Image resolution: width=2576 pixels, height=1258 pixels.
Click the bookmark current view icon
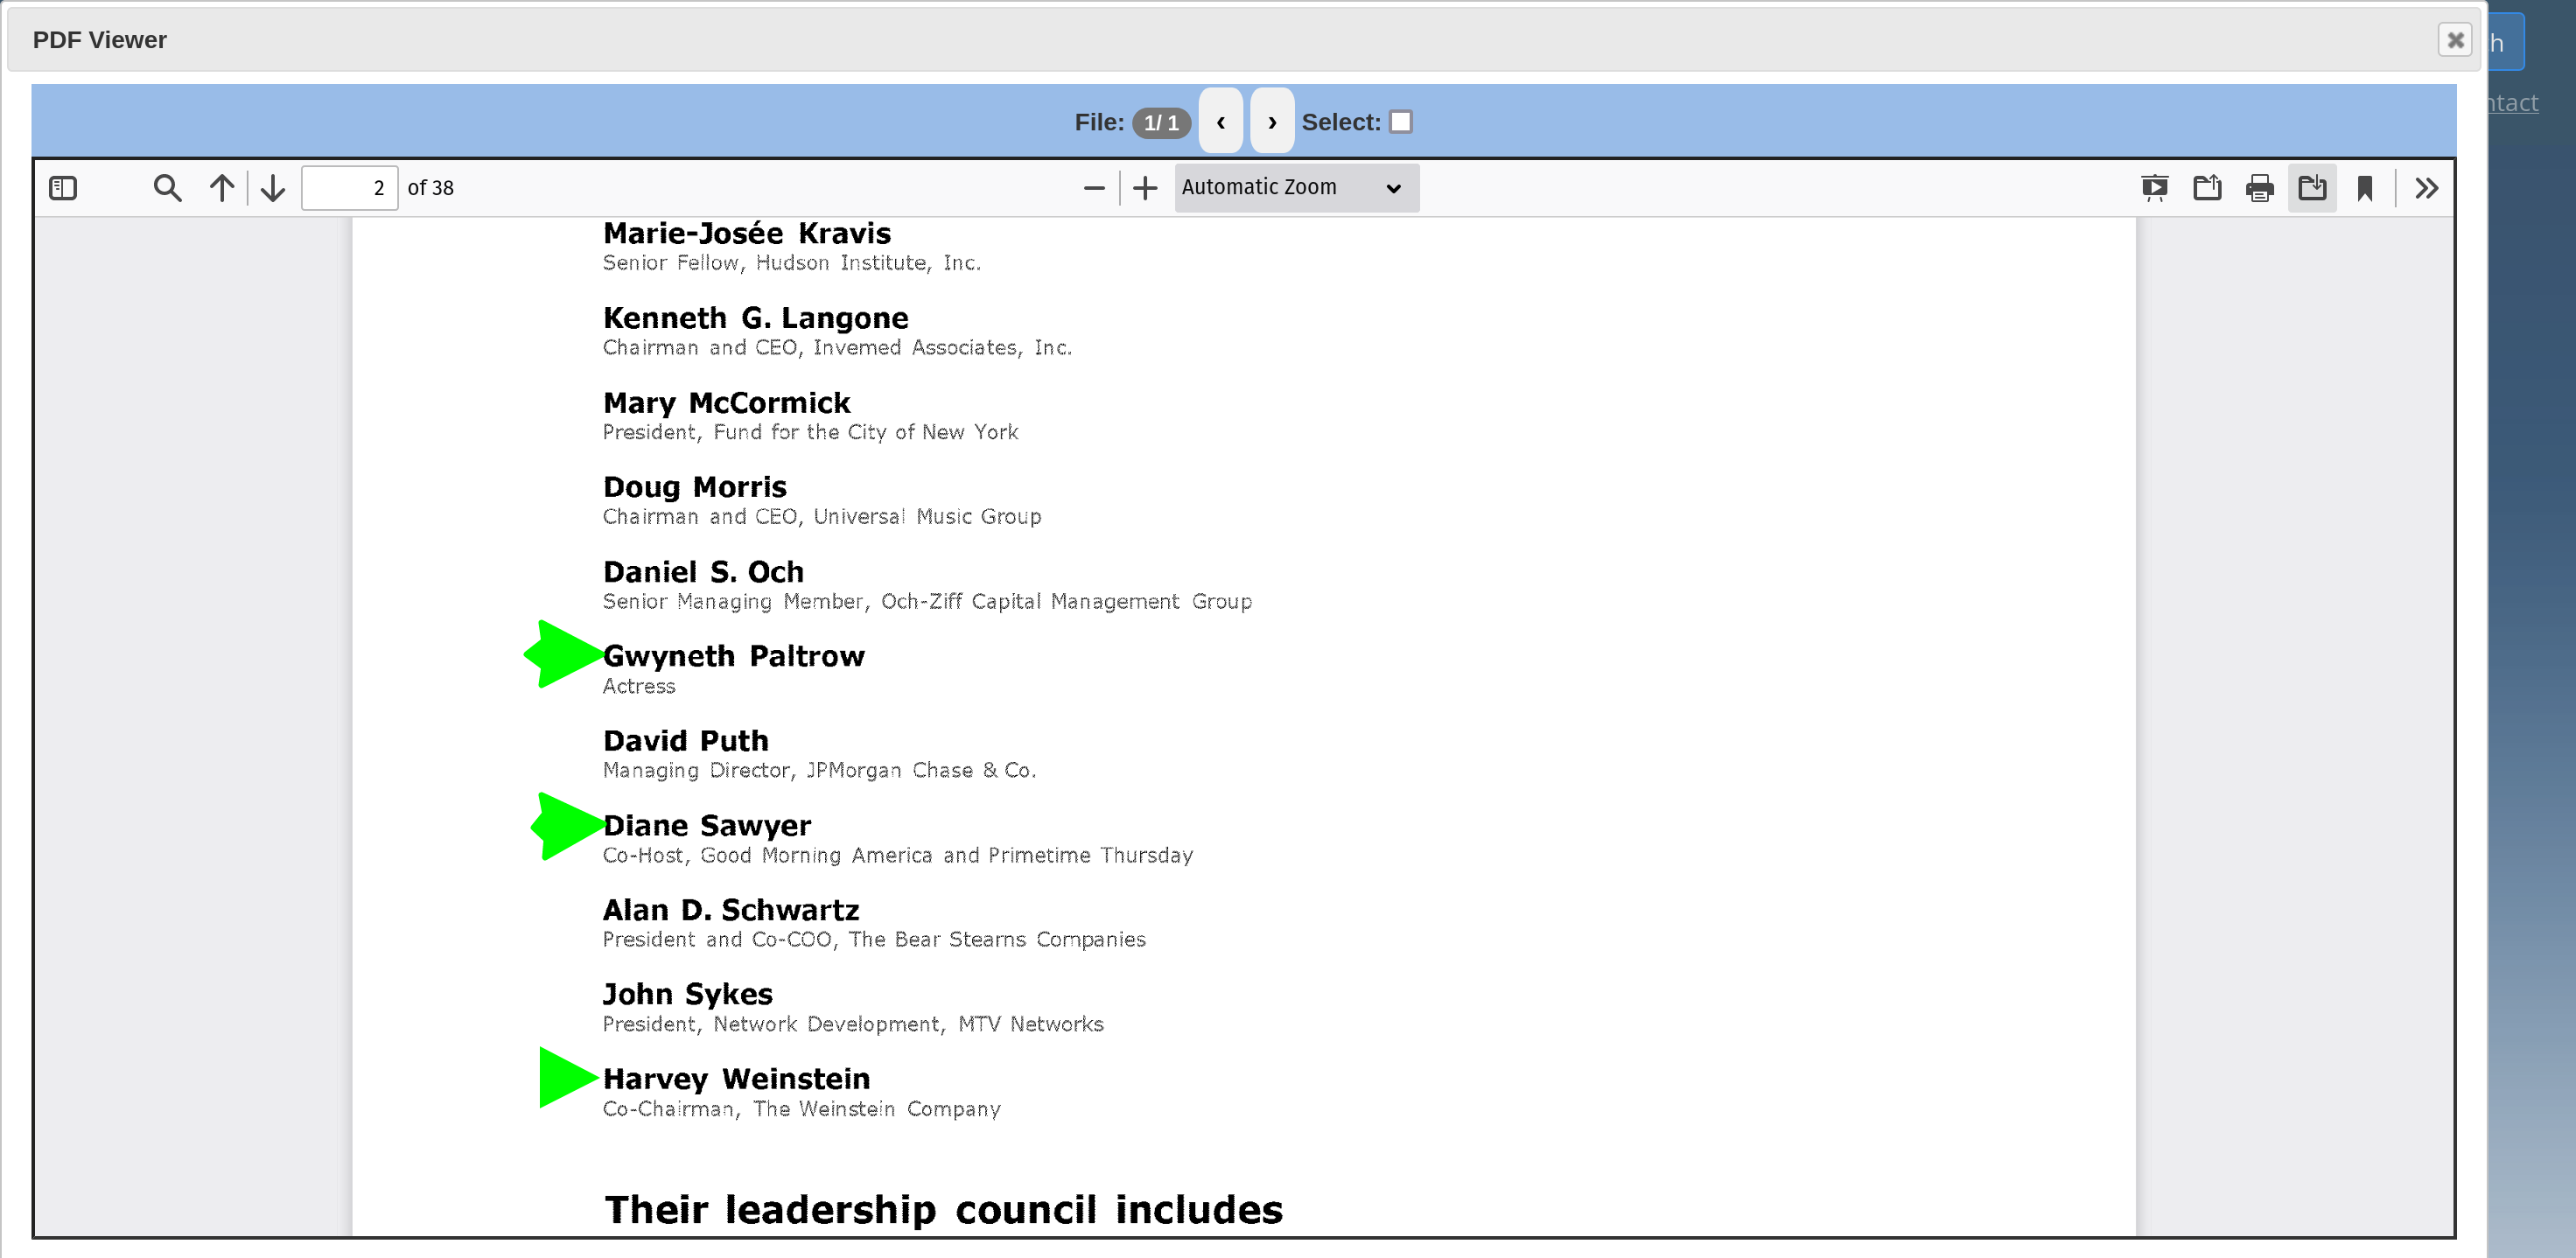tap(2365, 188)
